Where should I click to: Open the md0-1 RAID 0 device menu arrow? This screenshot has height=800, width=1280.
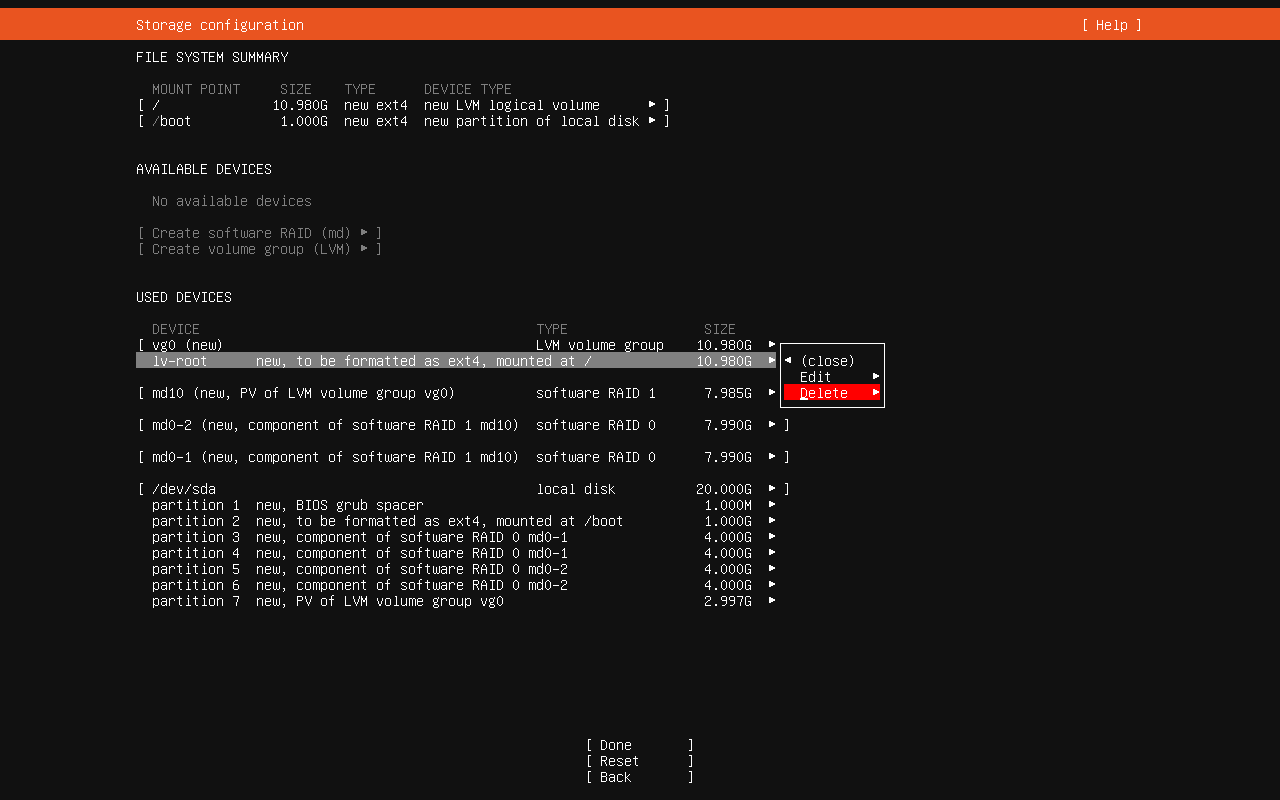(772, 457)
